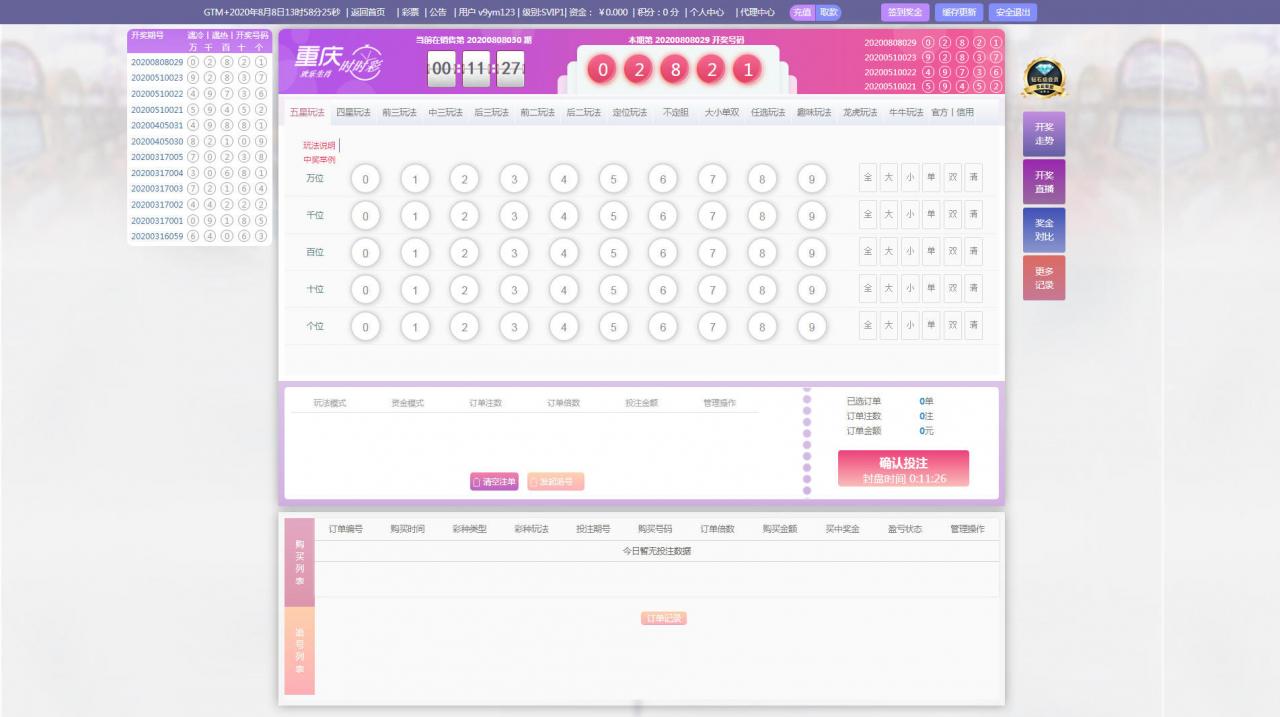1280x717 pixels.
Task: Click the 重庆时时彩 logo
Action: (x=336, y=63)
